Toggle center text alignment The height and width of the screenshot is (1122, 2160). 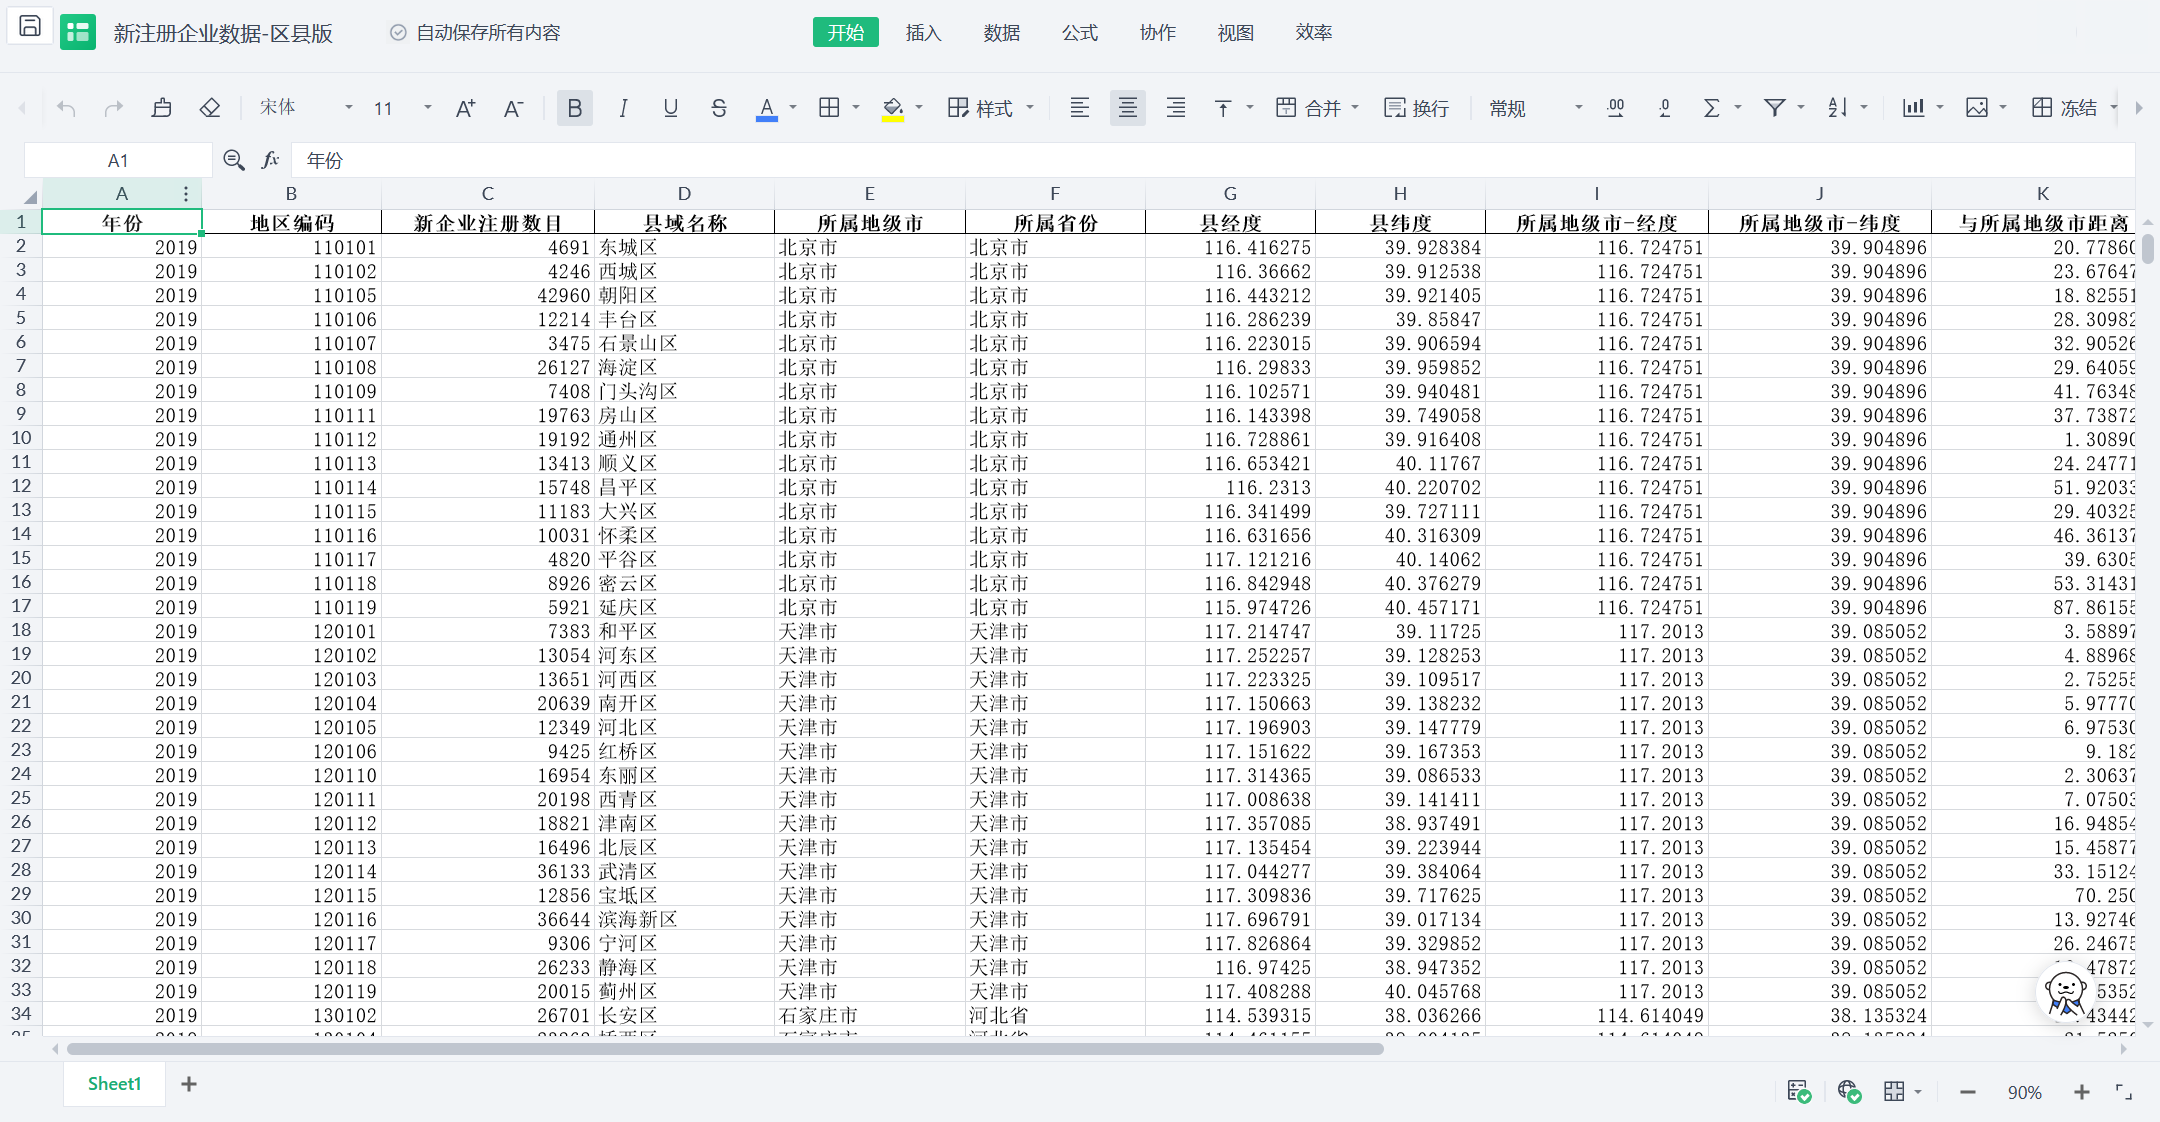coord(1127,108)
